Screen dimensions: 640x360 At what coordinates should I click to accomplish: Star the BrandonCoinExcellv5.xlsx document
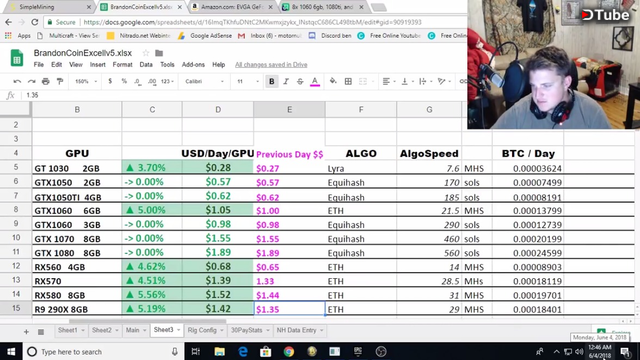(146, 53)
